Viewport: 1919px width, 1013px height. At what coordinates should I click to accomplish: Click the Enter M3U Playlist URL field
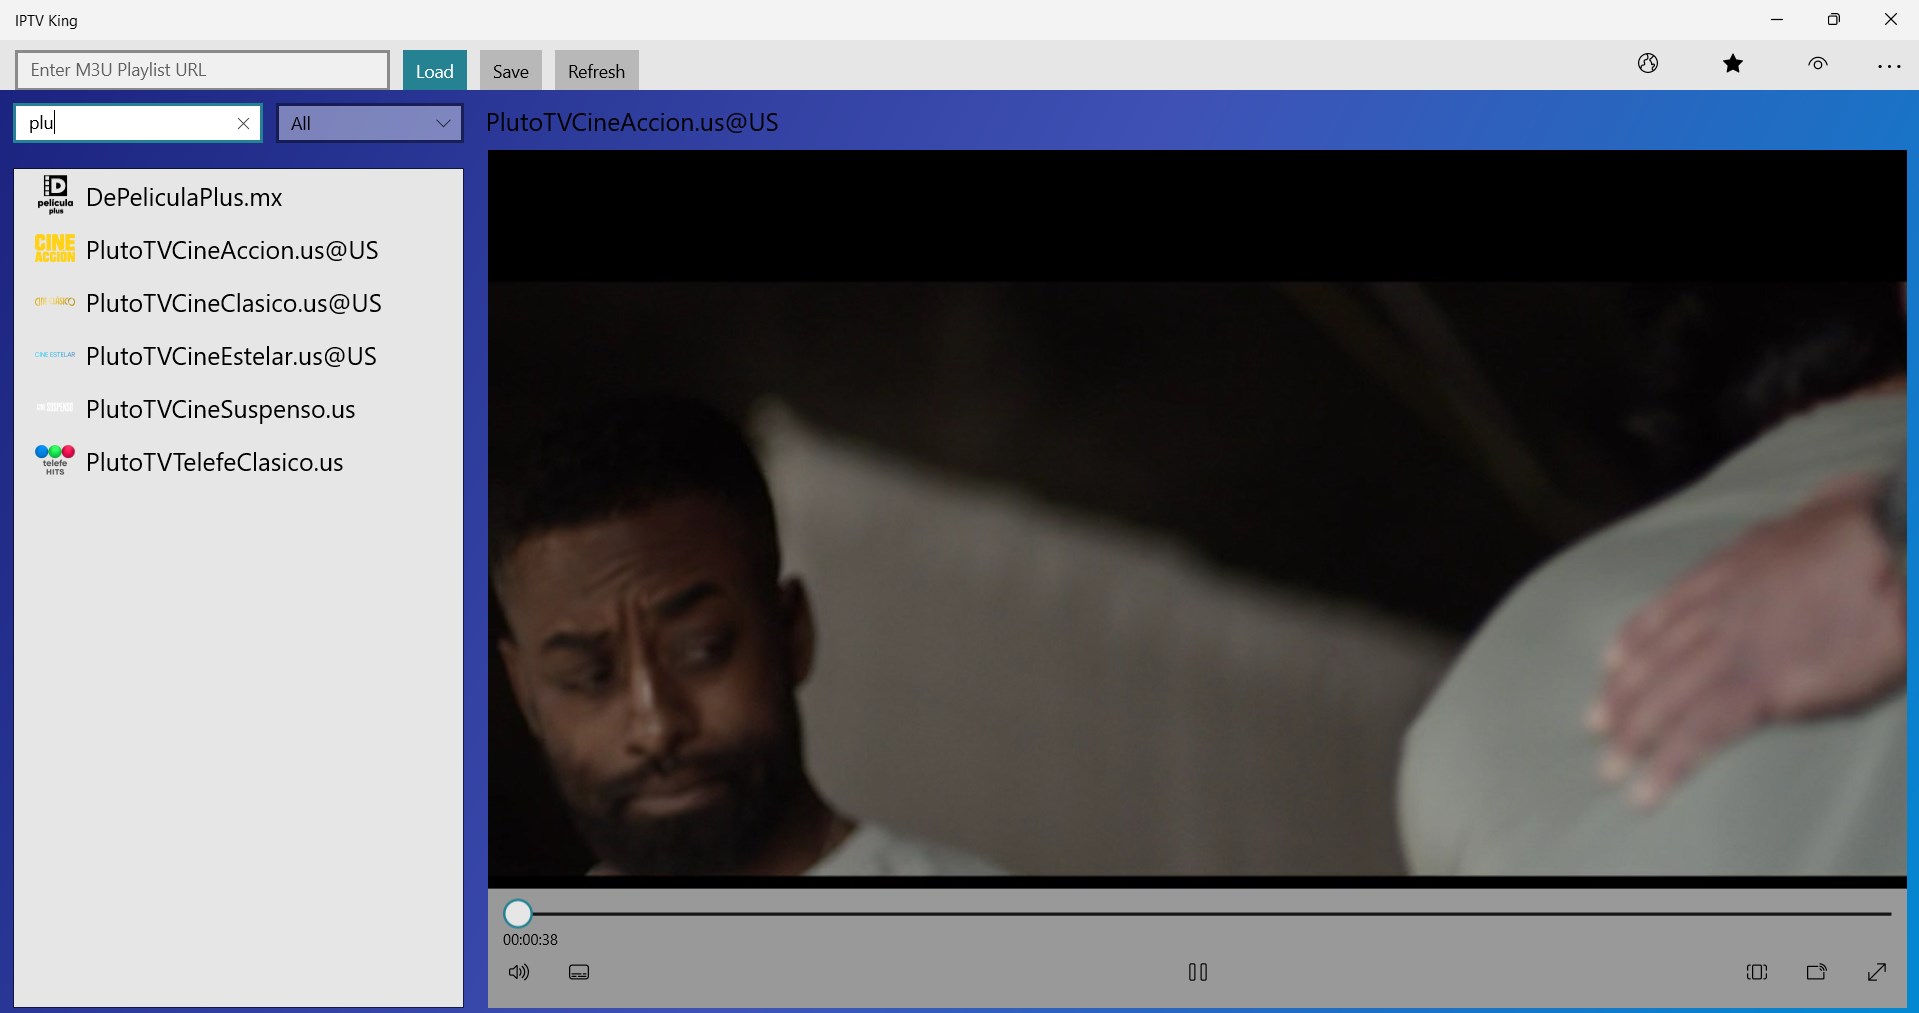(x=201, y=70)
